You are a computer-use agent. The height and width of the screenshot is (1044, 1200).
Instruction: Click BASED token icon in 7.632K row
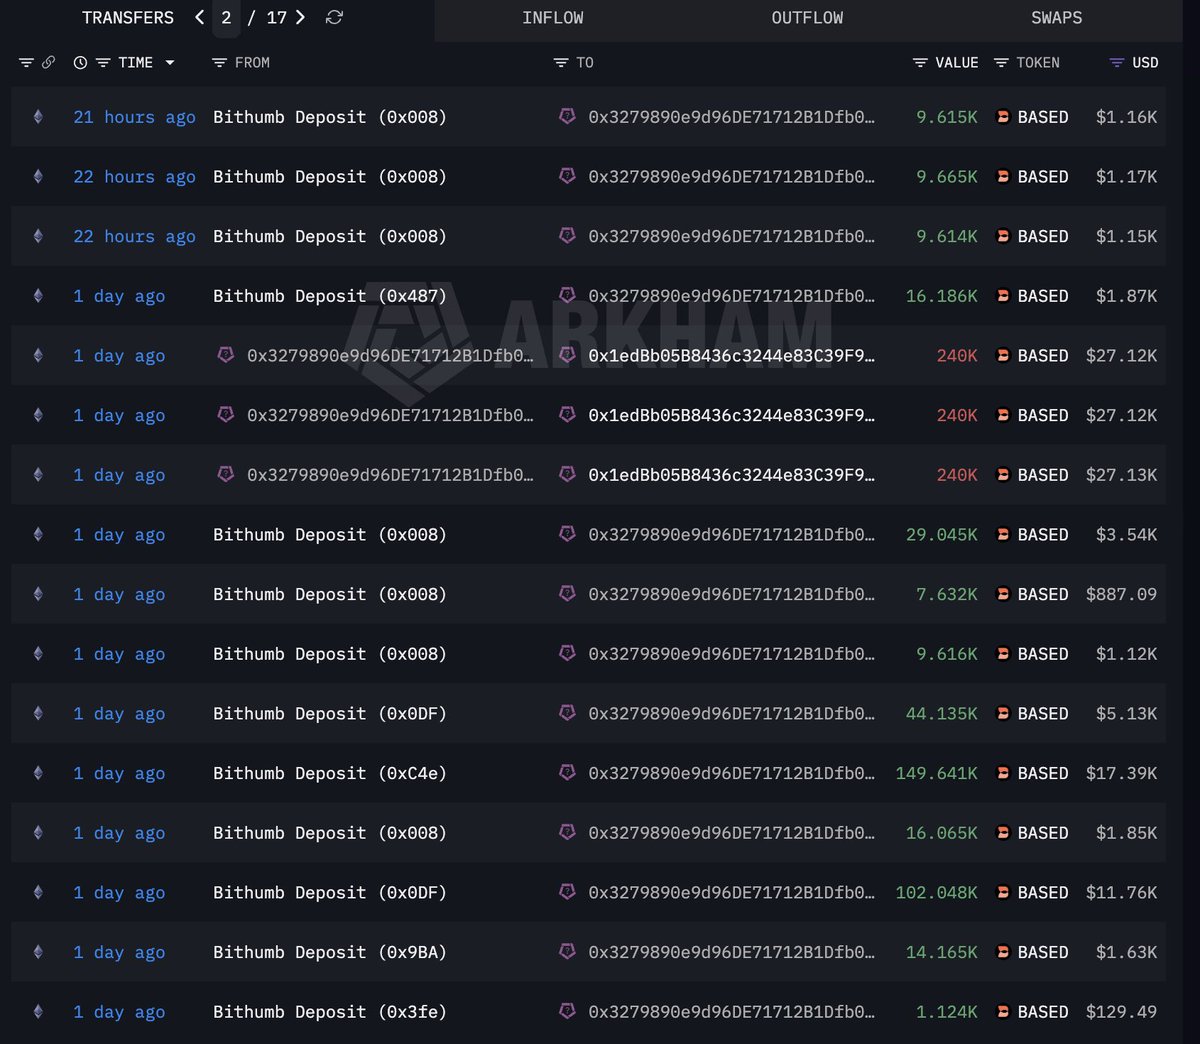click(1003, 594)
